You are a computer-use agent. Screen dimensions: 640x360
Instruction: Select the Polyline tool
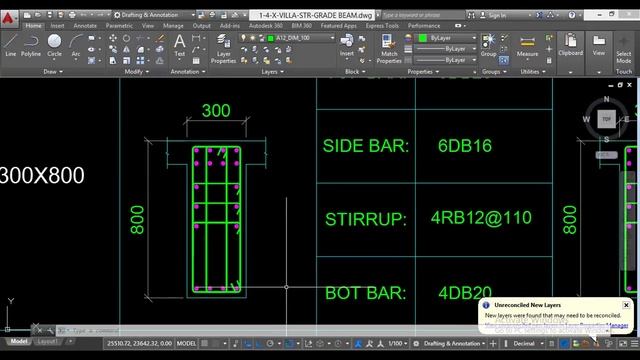pos(31,45)
